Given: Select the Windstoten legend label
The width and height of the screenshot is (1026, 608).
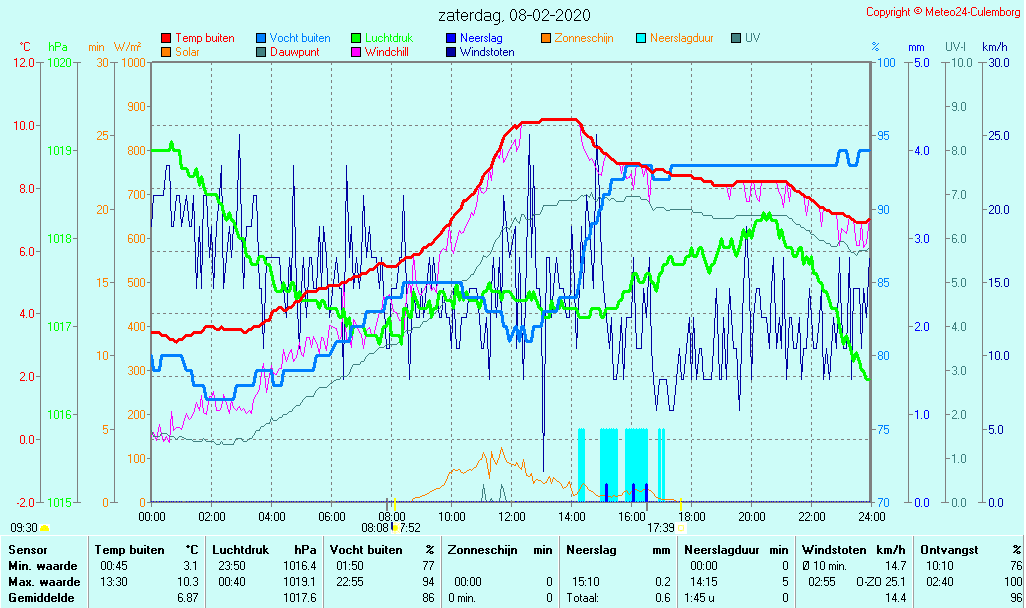Looking at the screenshot, I should coord(487,52).
